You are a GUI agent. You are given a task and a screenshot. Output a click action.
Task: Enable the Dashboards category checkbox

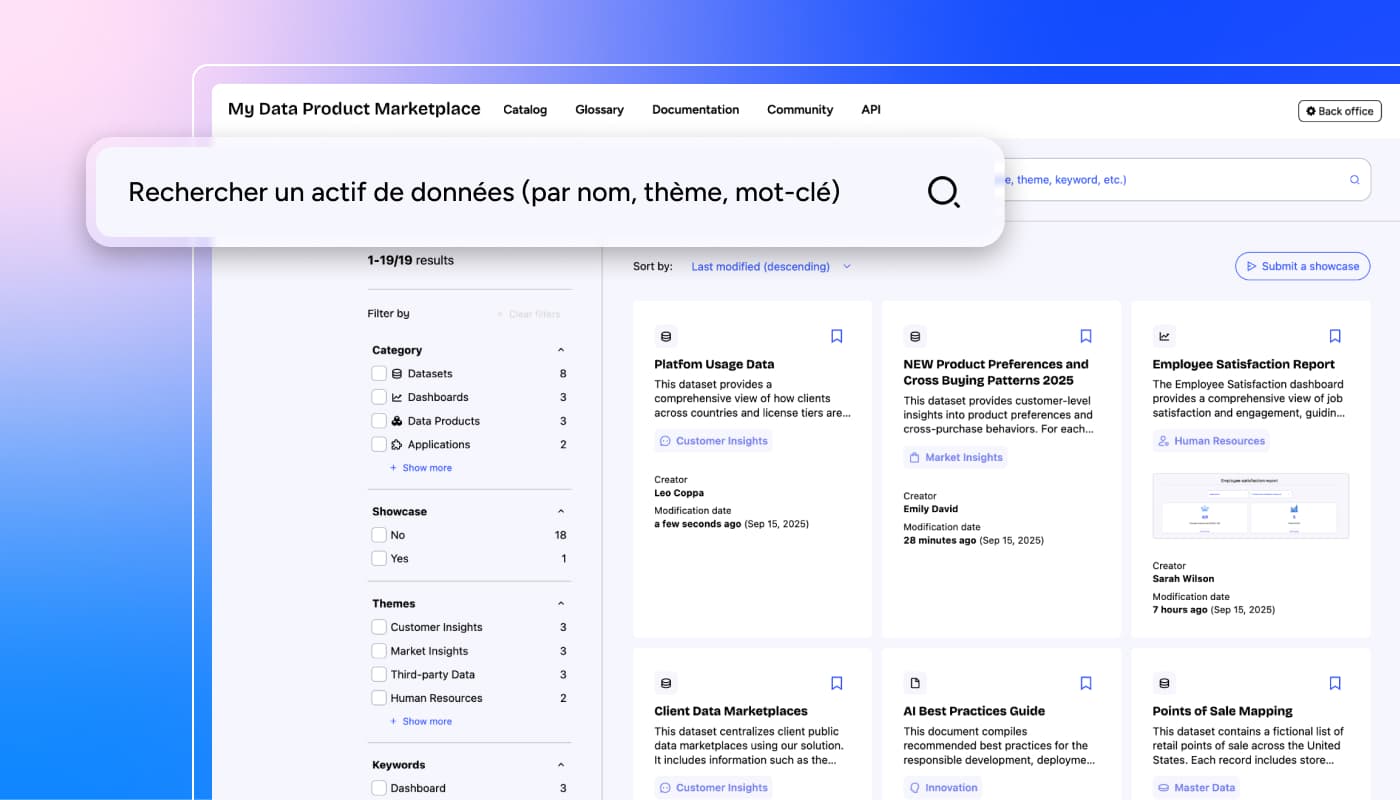(x=379, y=397)
